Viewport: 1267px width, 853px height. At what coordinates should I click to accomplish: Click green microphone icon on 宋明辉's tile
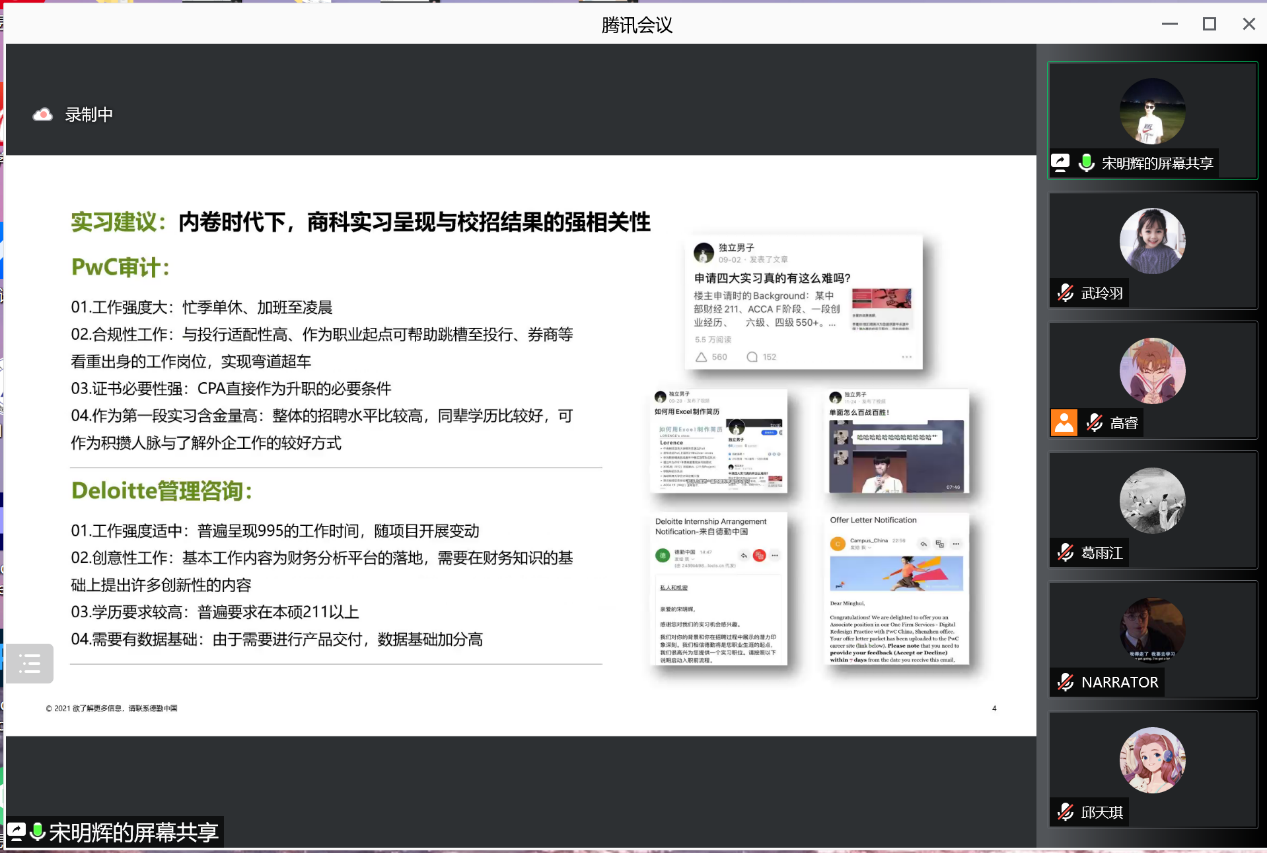(x=1087, y=162)
